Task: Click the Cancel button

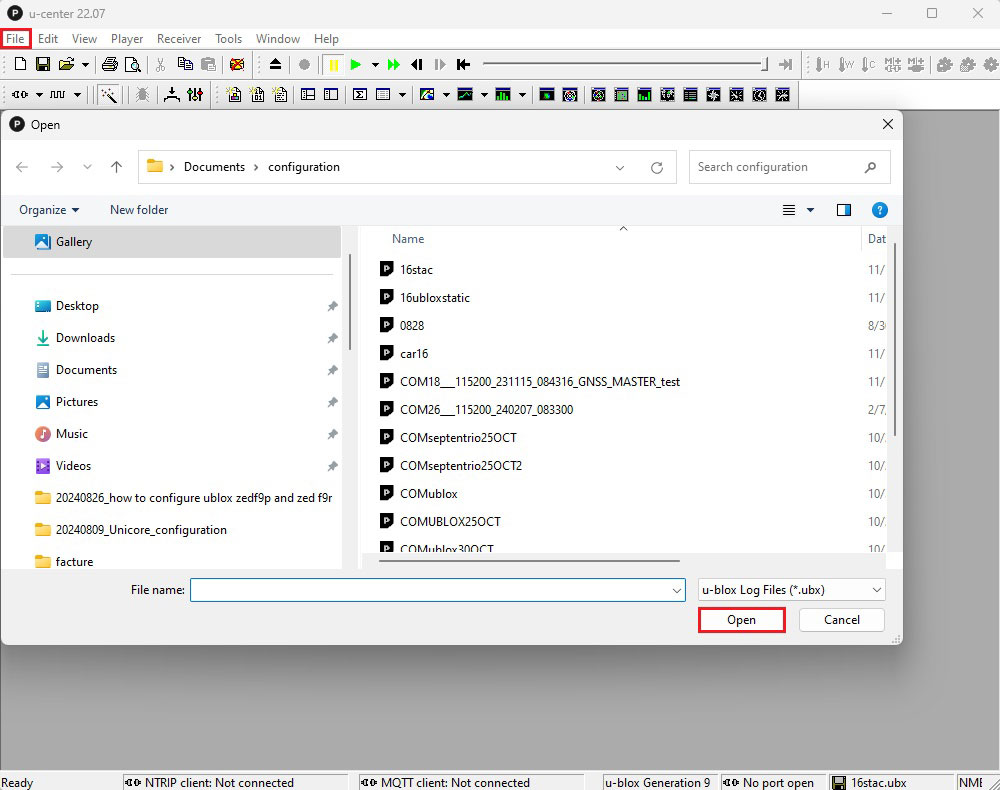Action: [841, 620]
